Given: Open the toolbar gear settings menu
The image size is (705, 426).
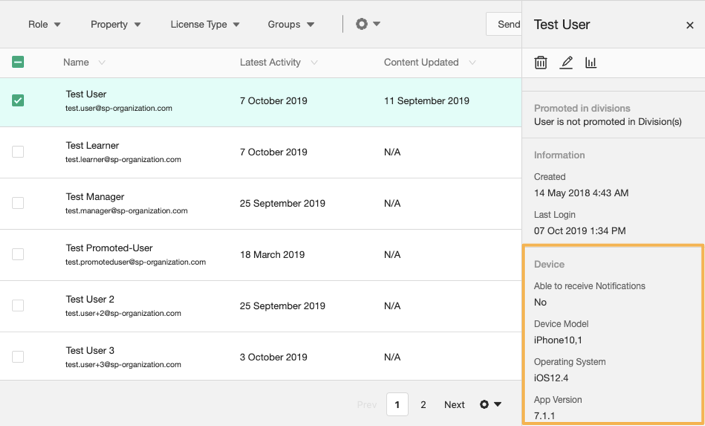Looking at the screenshot, I should (x=368, y=24).
